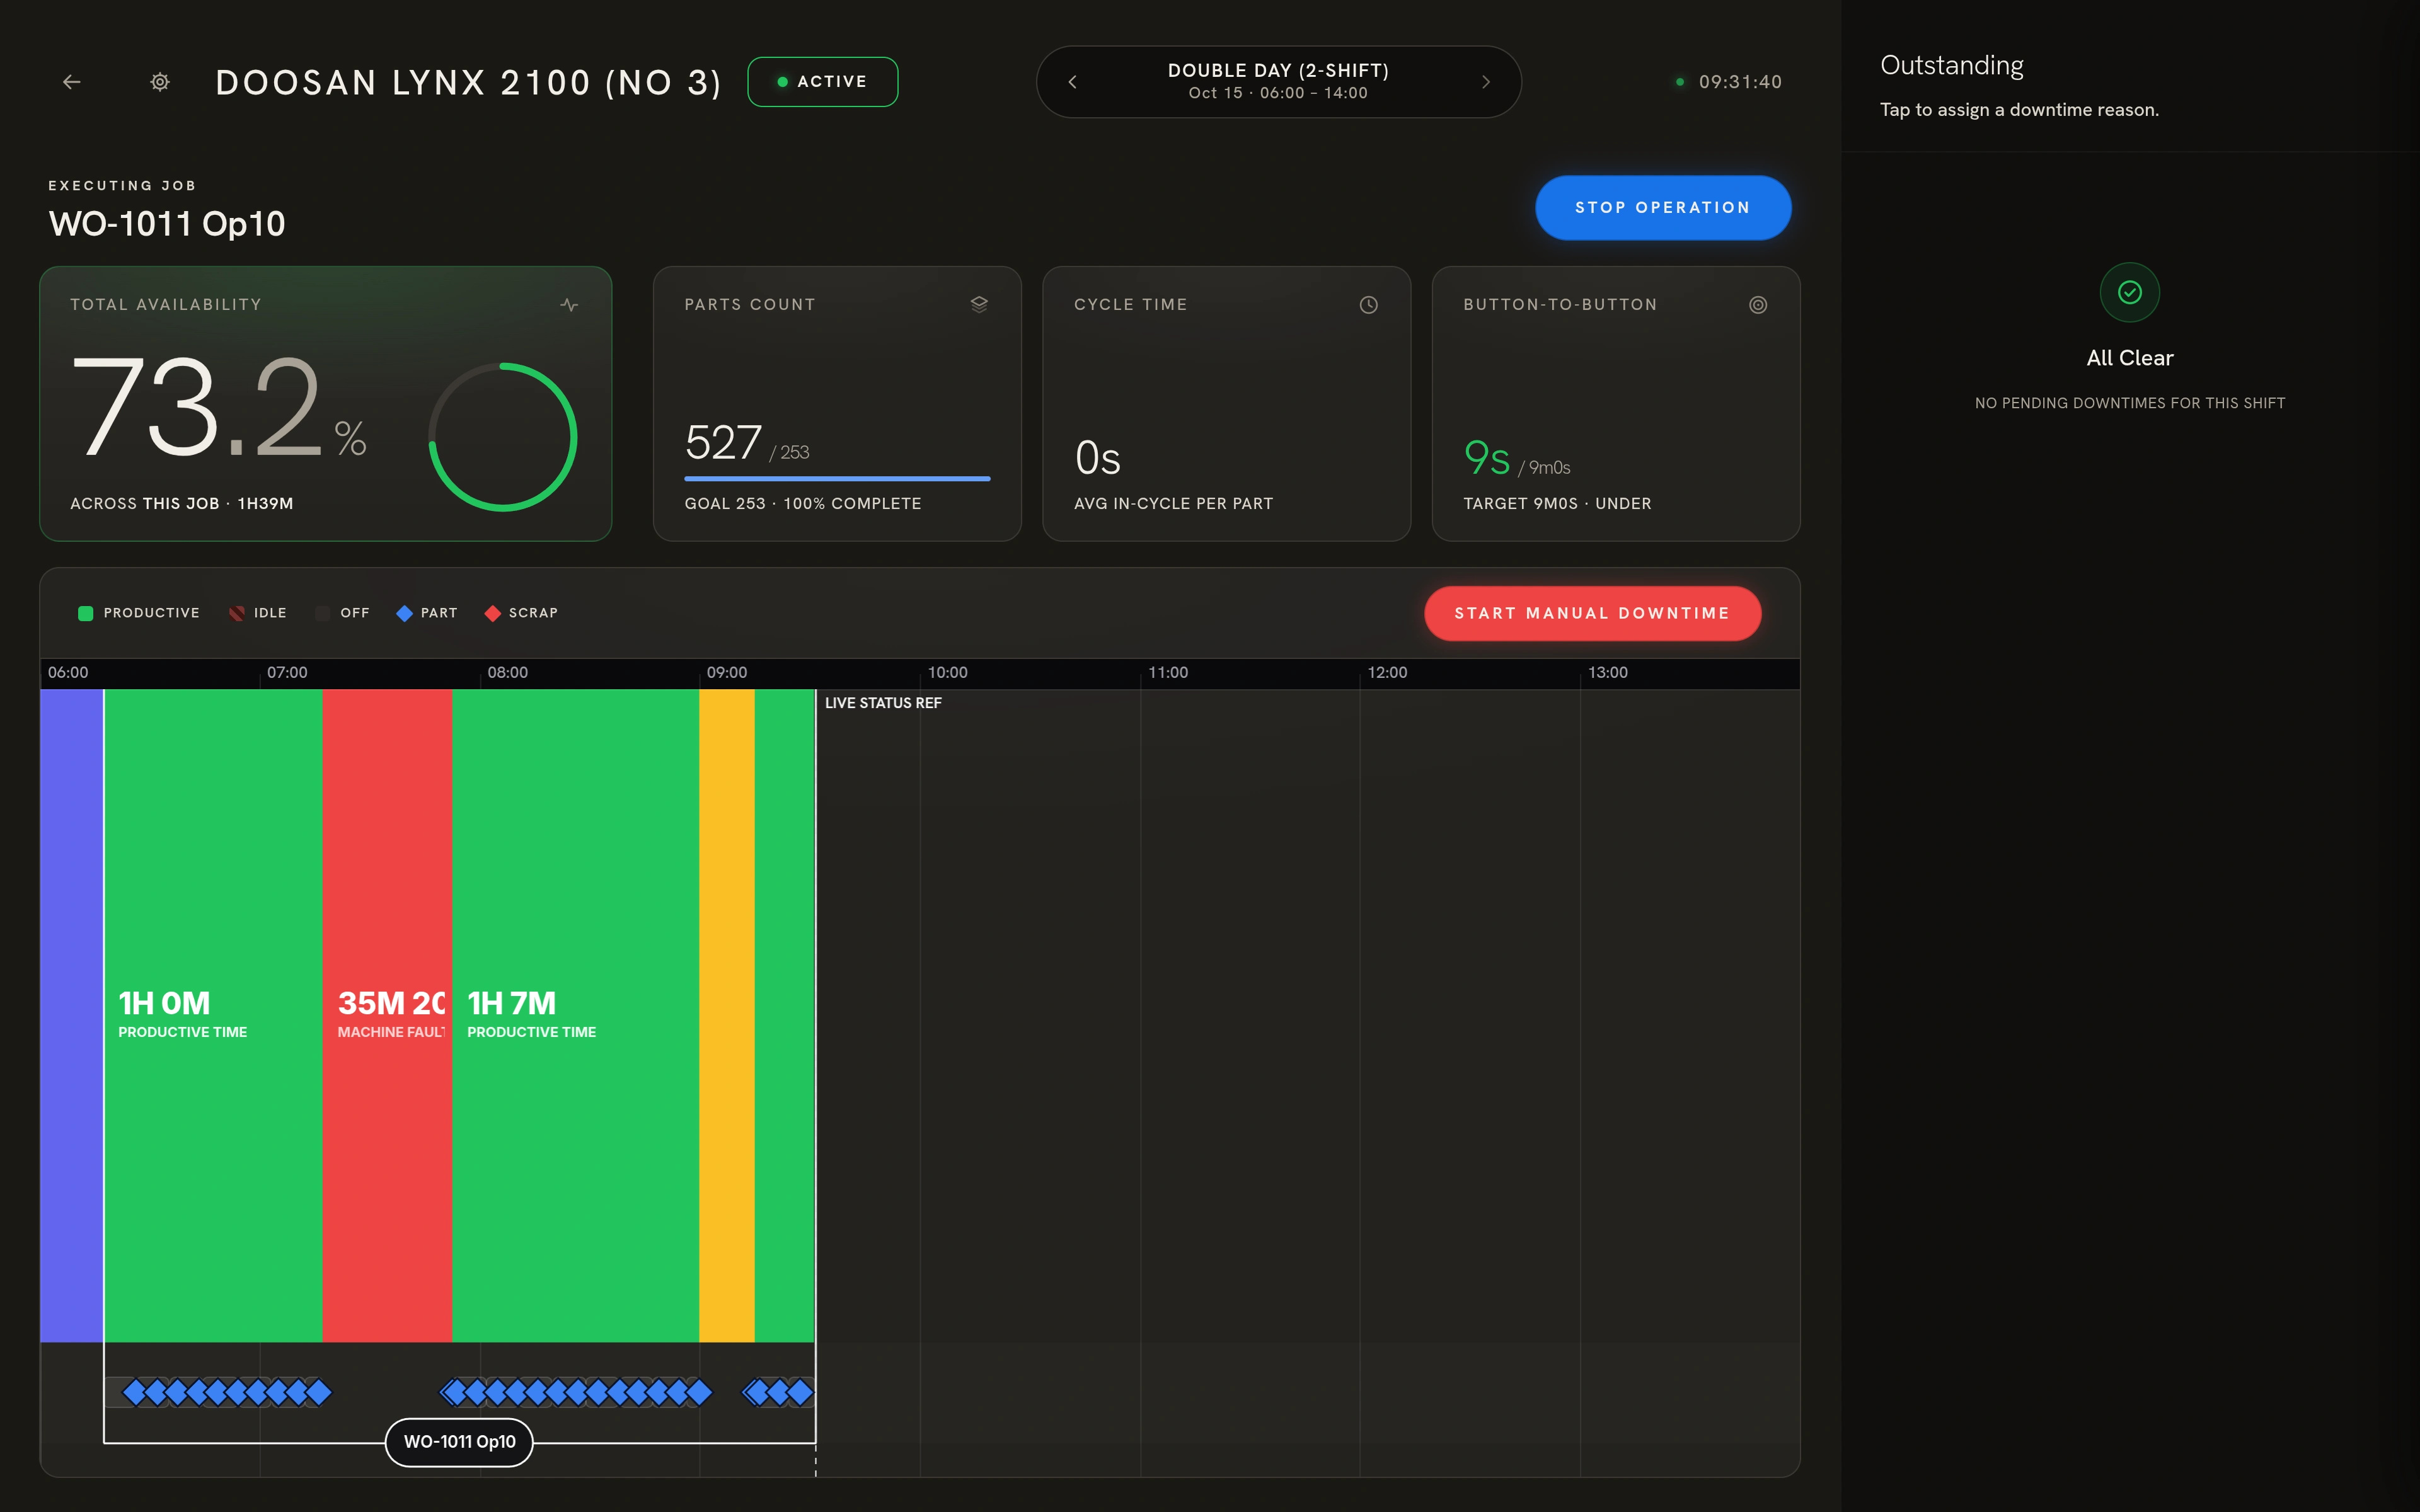Toggle the Productive legend swatch
2420x1512 pixels.
tap(86, 613)
